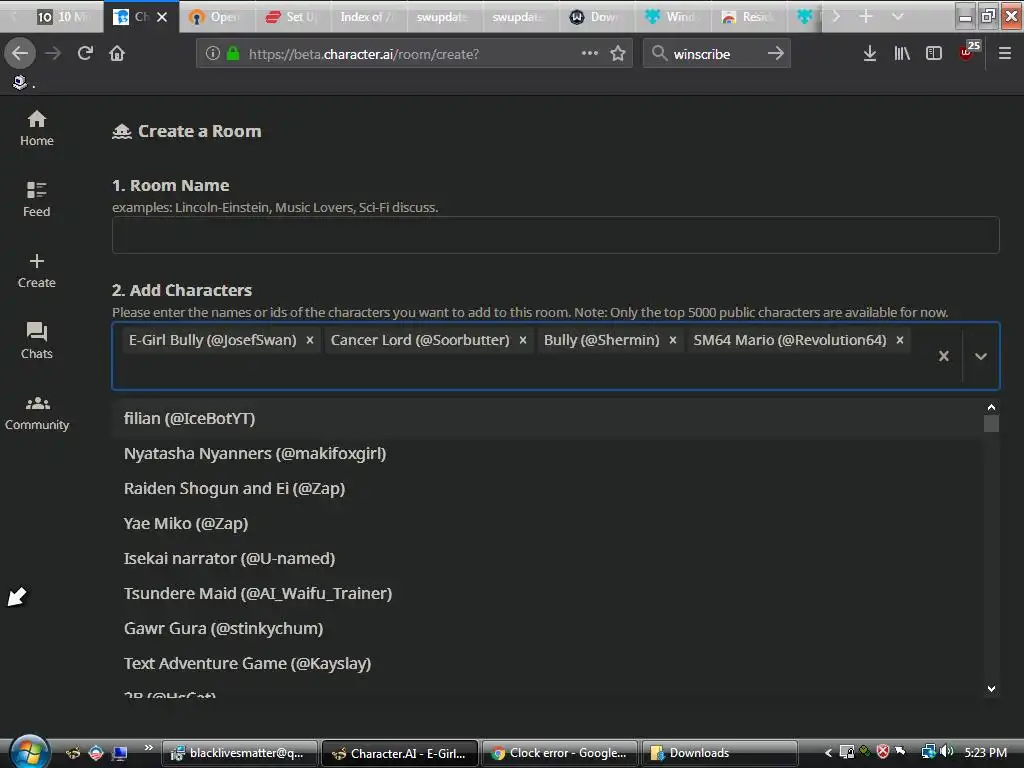Select Yae Miko (@Zap)
Screen dimensions: 1024x768
coord(546,524)
